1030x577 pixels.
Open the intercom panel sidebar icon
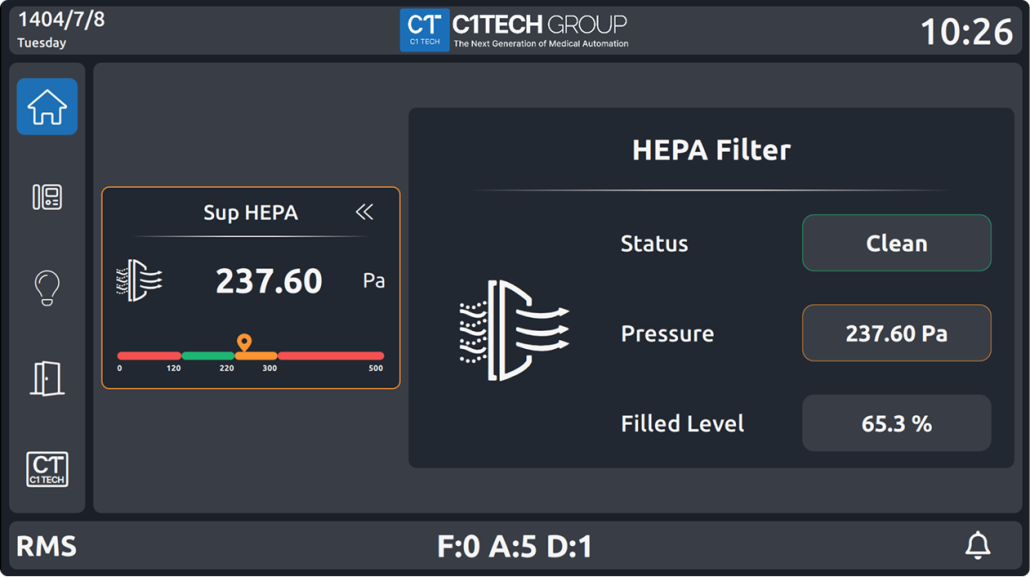pyautogui.click(x=47, y=197)
